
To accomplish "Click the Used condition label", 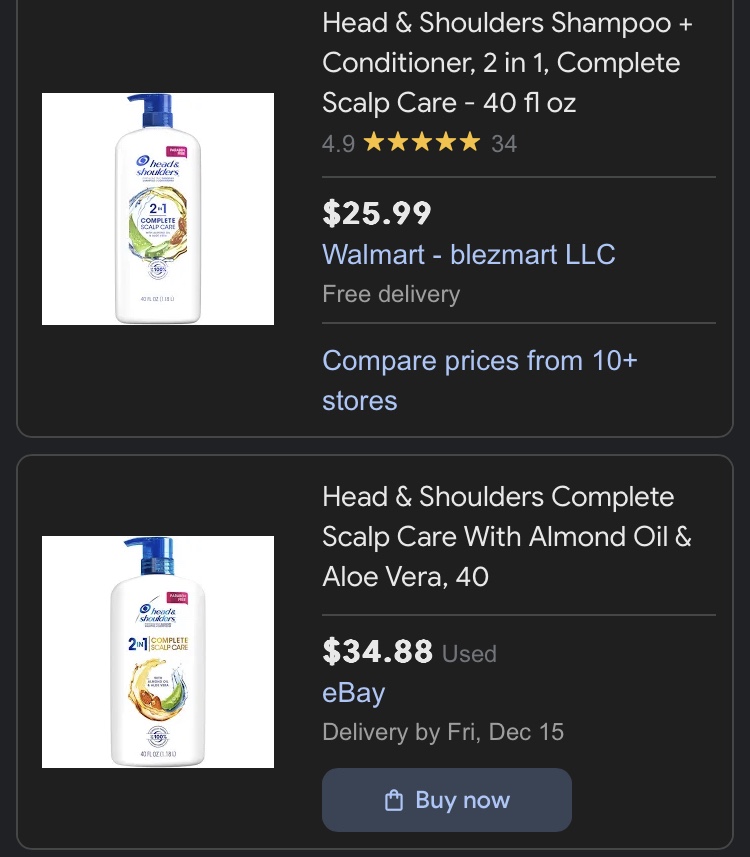I will point(469,654).
